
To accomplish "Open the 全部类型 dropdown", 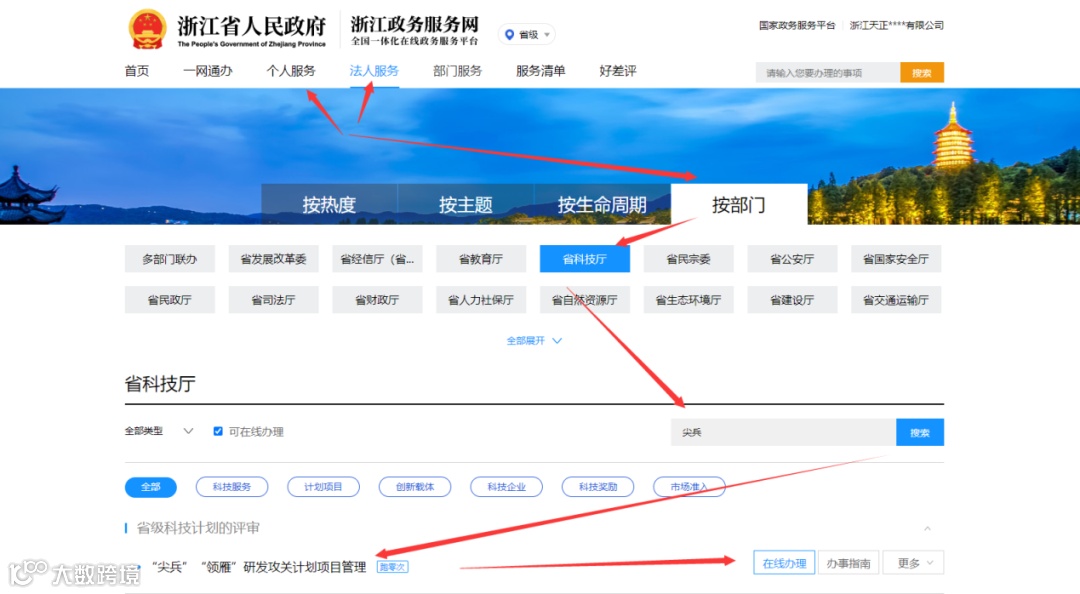I will (158, 431).
